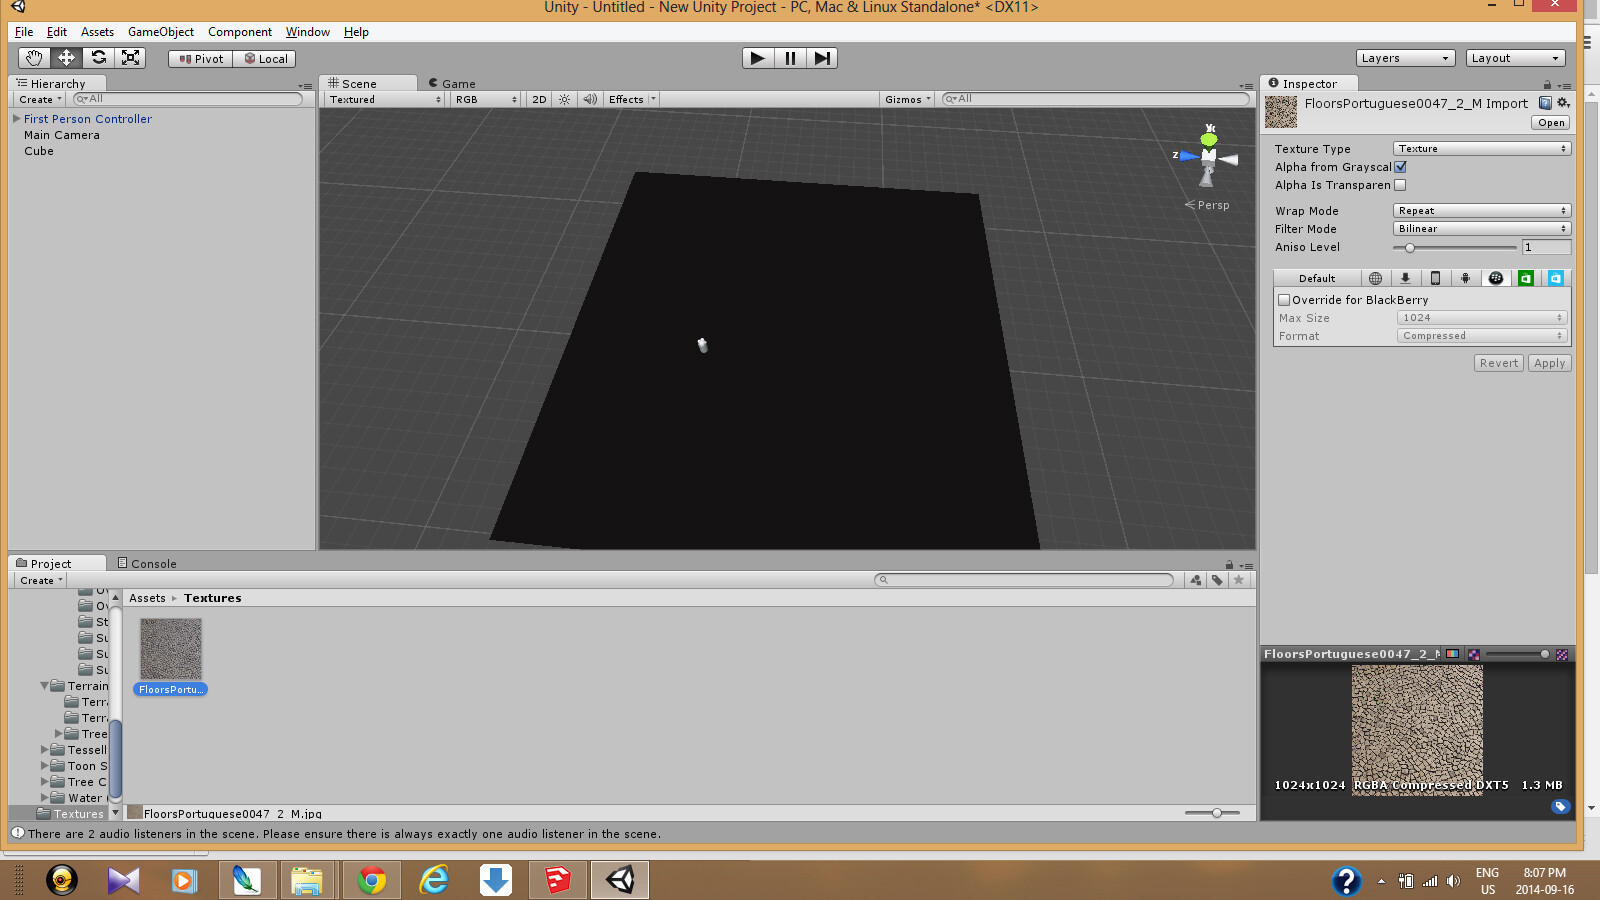1600x900 pixels.
Task: Open the GameObject menu
Action: tap(160, 31)
